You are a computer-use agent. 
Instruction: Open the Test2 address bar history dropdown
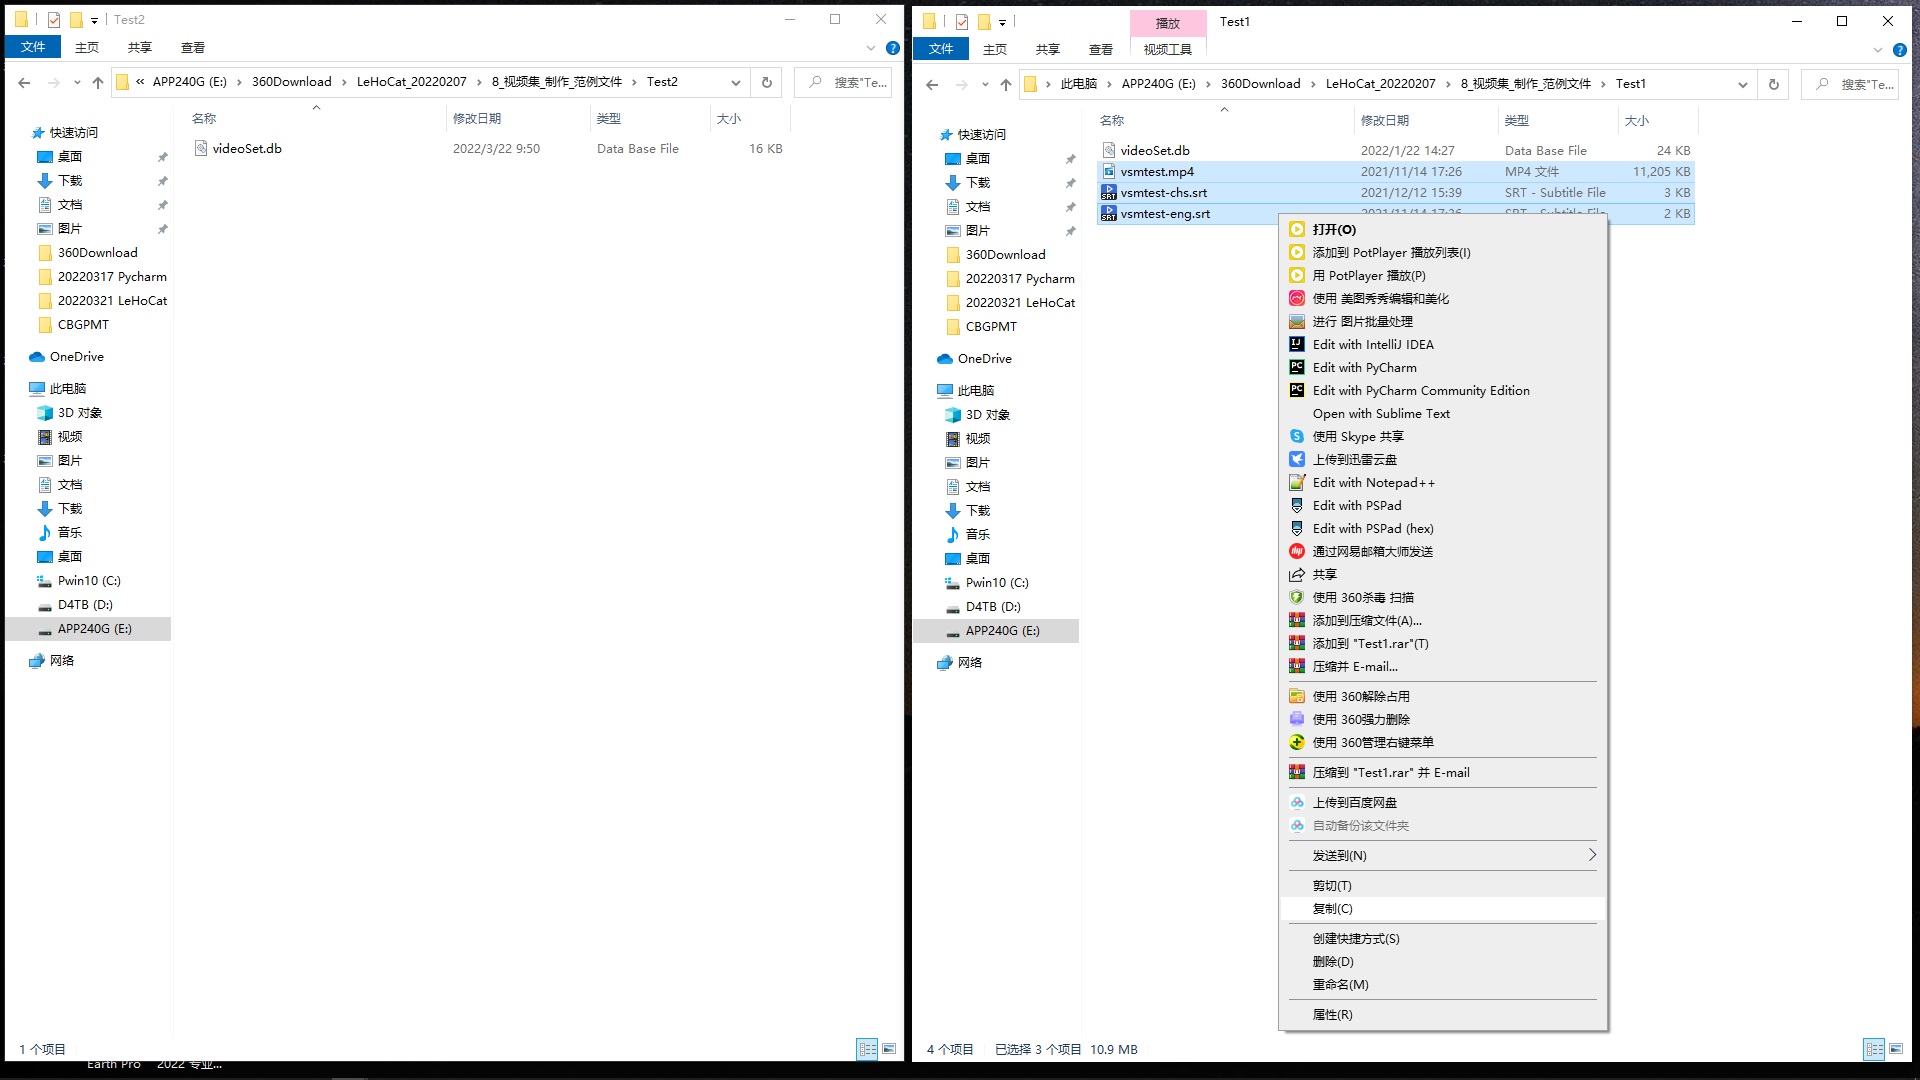[x=736, y=82]
